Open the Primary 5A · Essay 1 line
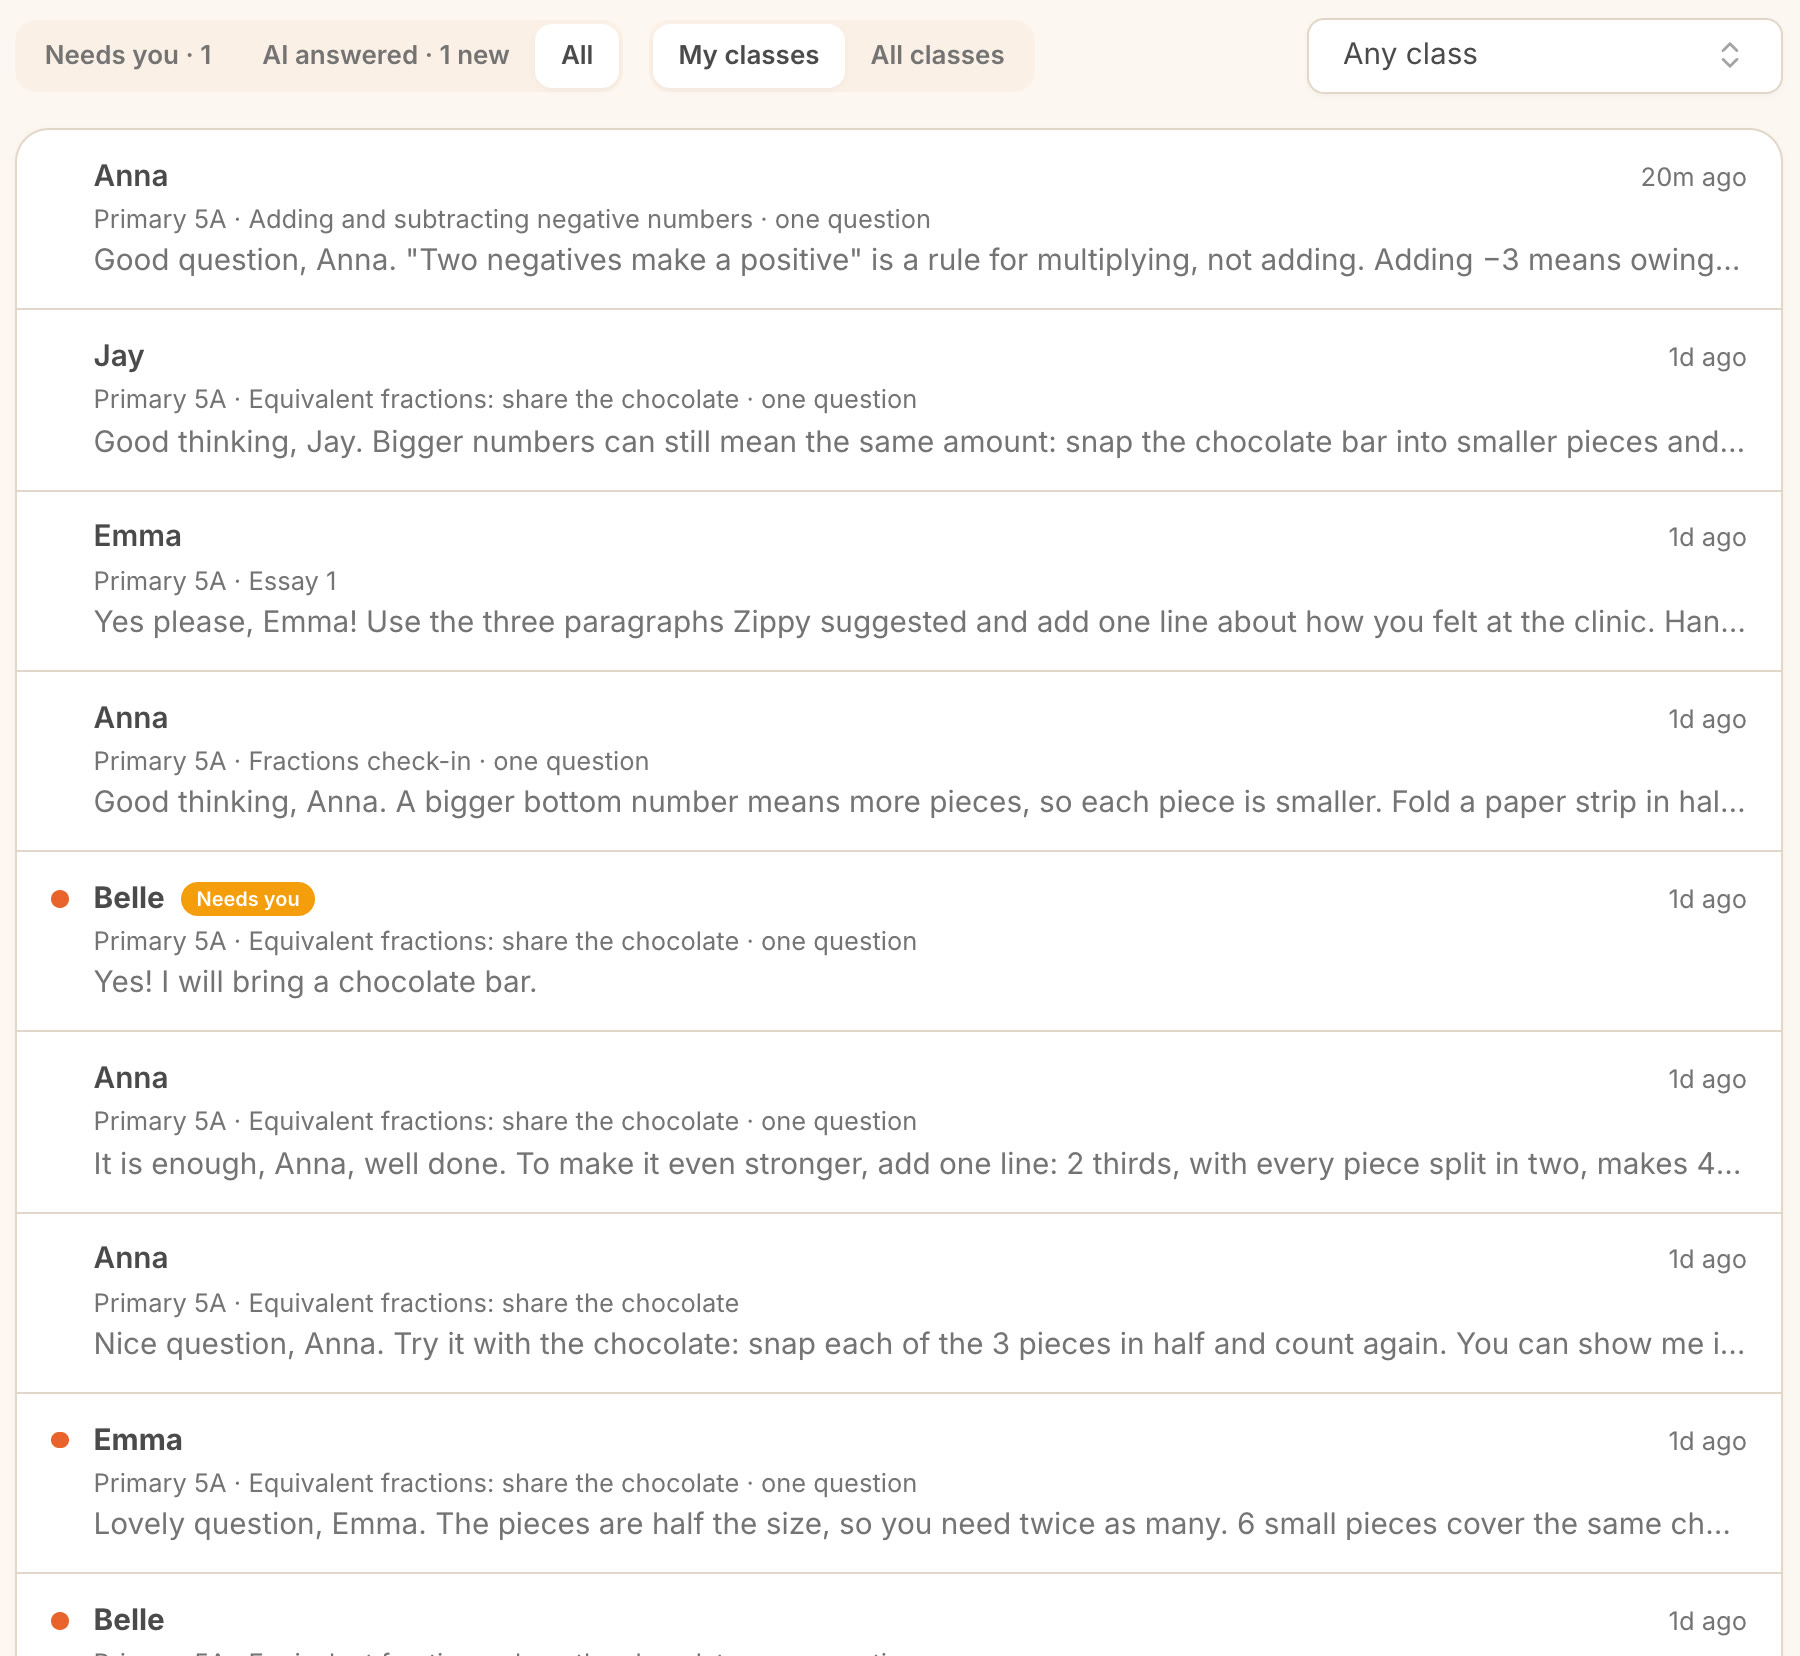The image size is (1800, 1656). point(216,581)
